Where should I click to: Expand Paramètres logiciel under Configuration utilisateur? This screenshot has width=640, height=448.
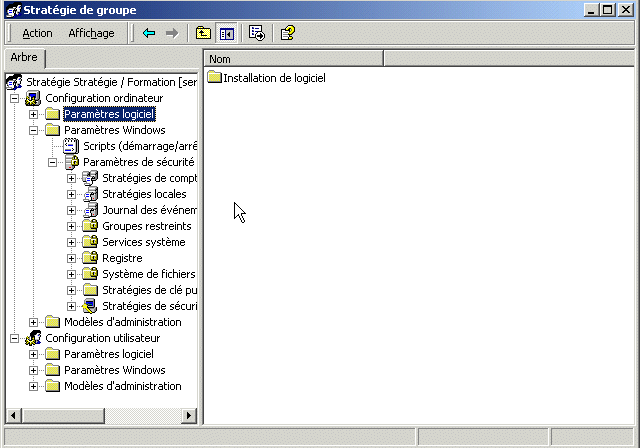(x=33, y=354)
